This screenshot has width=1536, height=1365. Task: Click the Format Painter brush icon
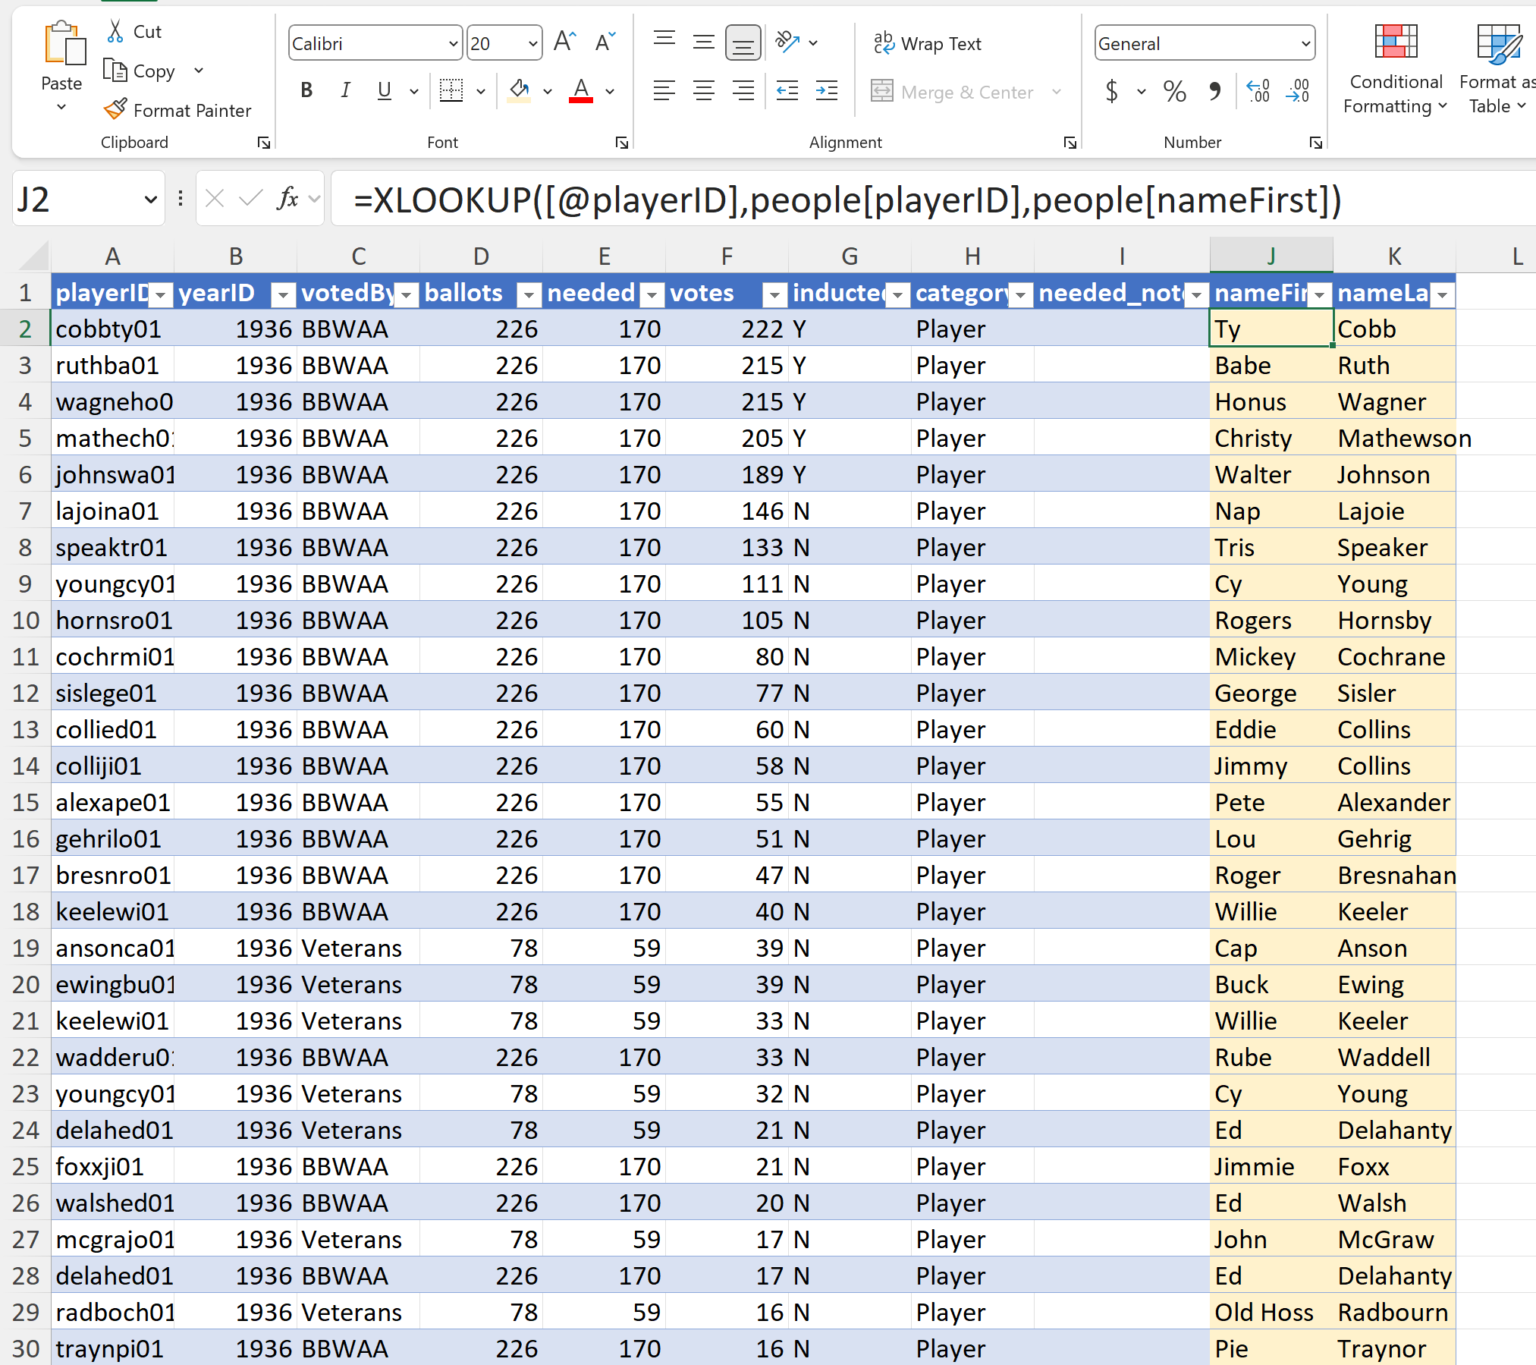pyautogui.click(x=116, y=109)
